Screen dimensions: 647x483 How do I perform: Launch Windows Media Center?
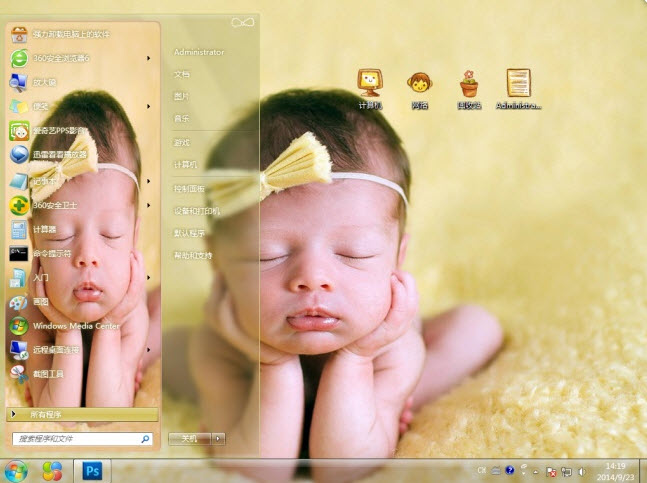point(75,326)
